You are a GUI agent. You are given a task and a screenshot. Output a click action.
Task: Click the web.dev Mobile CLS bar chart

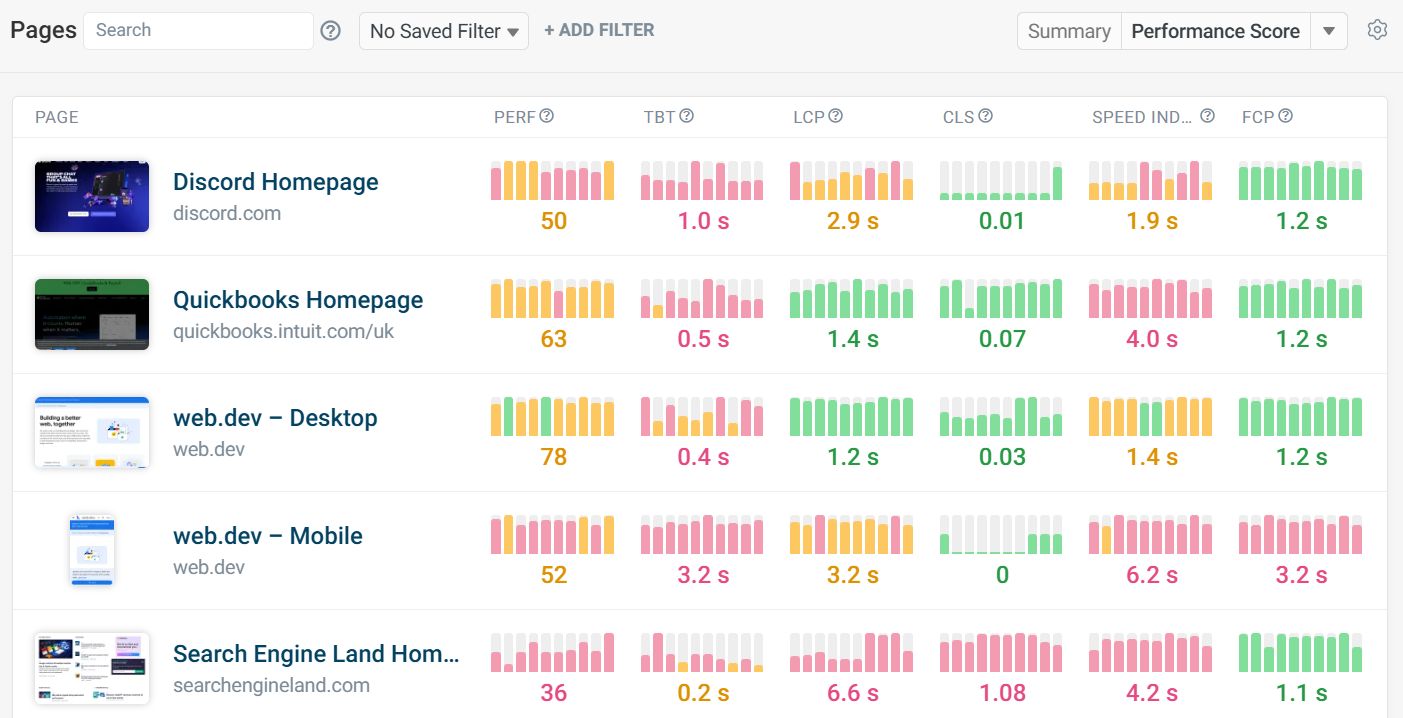click(x=1001, y=535)
